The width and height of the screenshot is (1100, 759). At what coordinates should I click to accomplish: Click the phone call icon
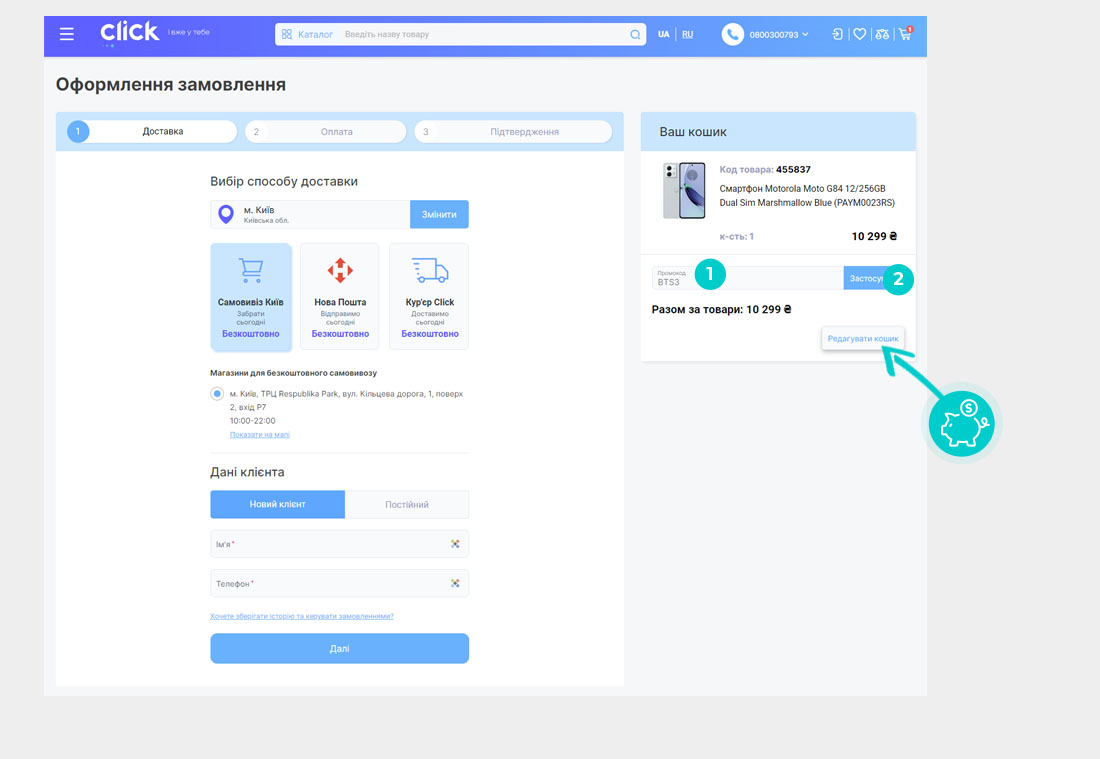click(733, 34)
